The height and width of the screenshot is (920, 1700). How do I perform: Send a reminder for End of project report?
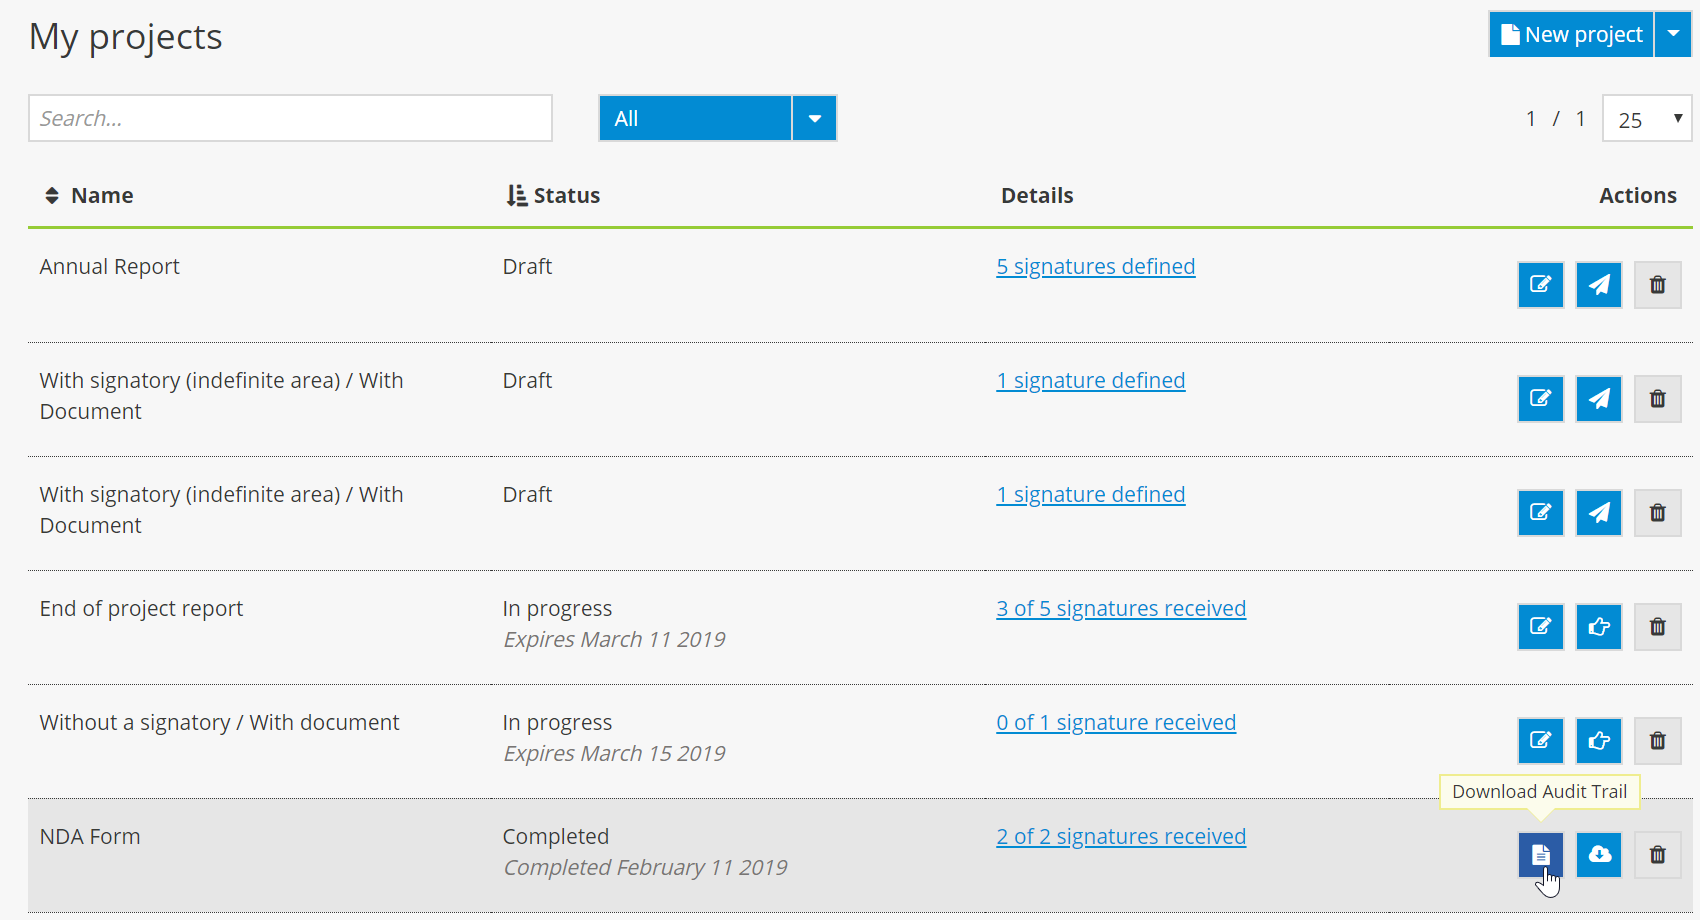(1598, 627)
